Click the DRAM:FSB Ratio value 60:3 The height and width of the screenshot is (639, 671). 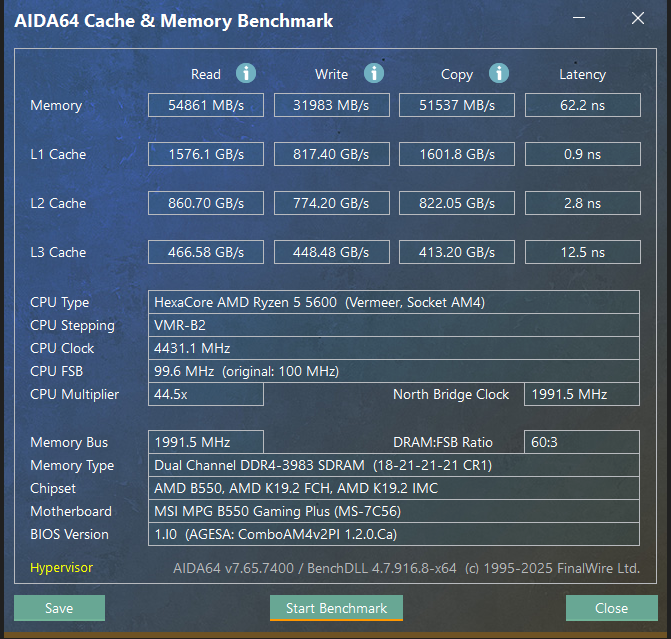(582, 442)
